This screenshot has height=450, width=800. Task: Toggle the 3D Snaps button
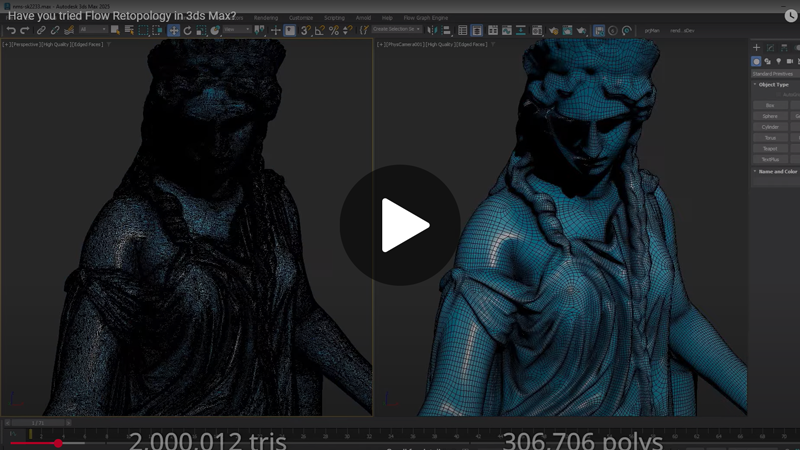pyautogui.click(x=305, y=31)
